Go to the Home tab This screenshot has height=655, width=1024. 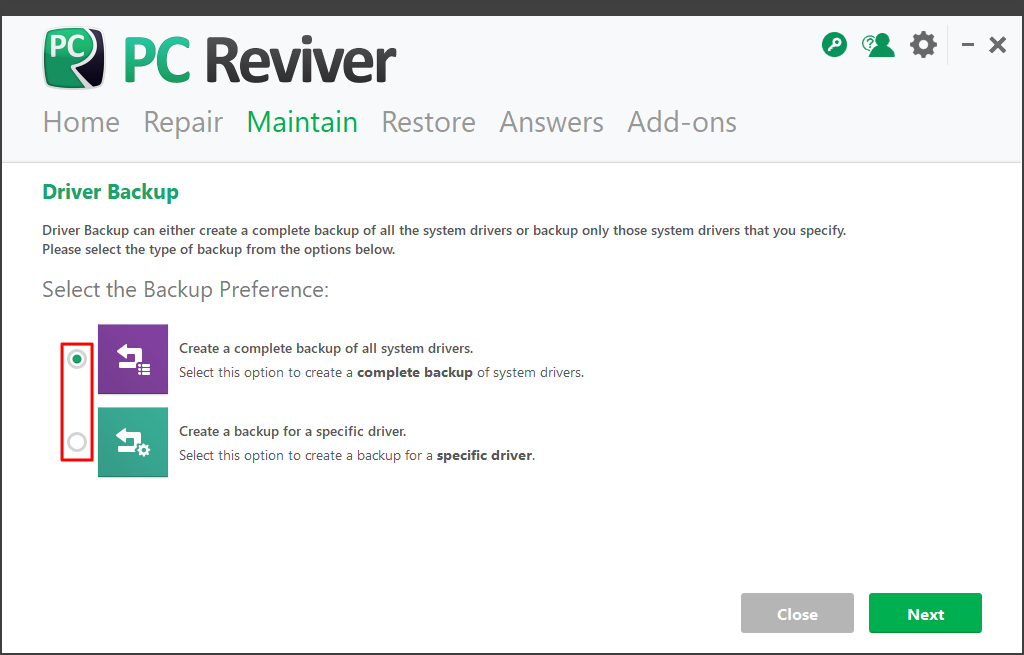81,122
